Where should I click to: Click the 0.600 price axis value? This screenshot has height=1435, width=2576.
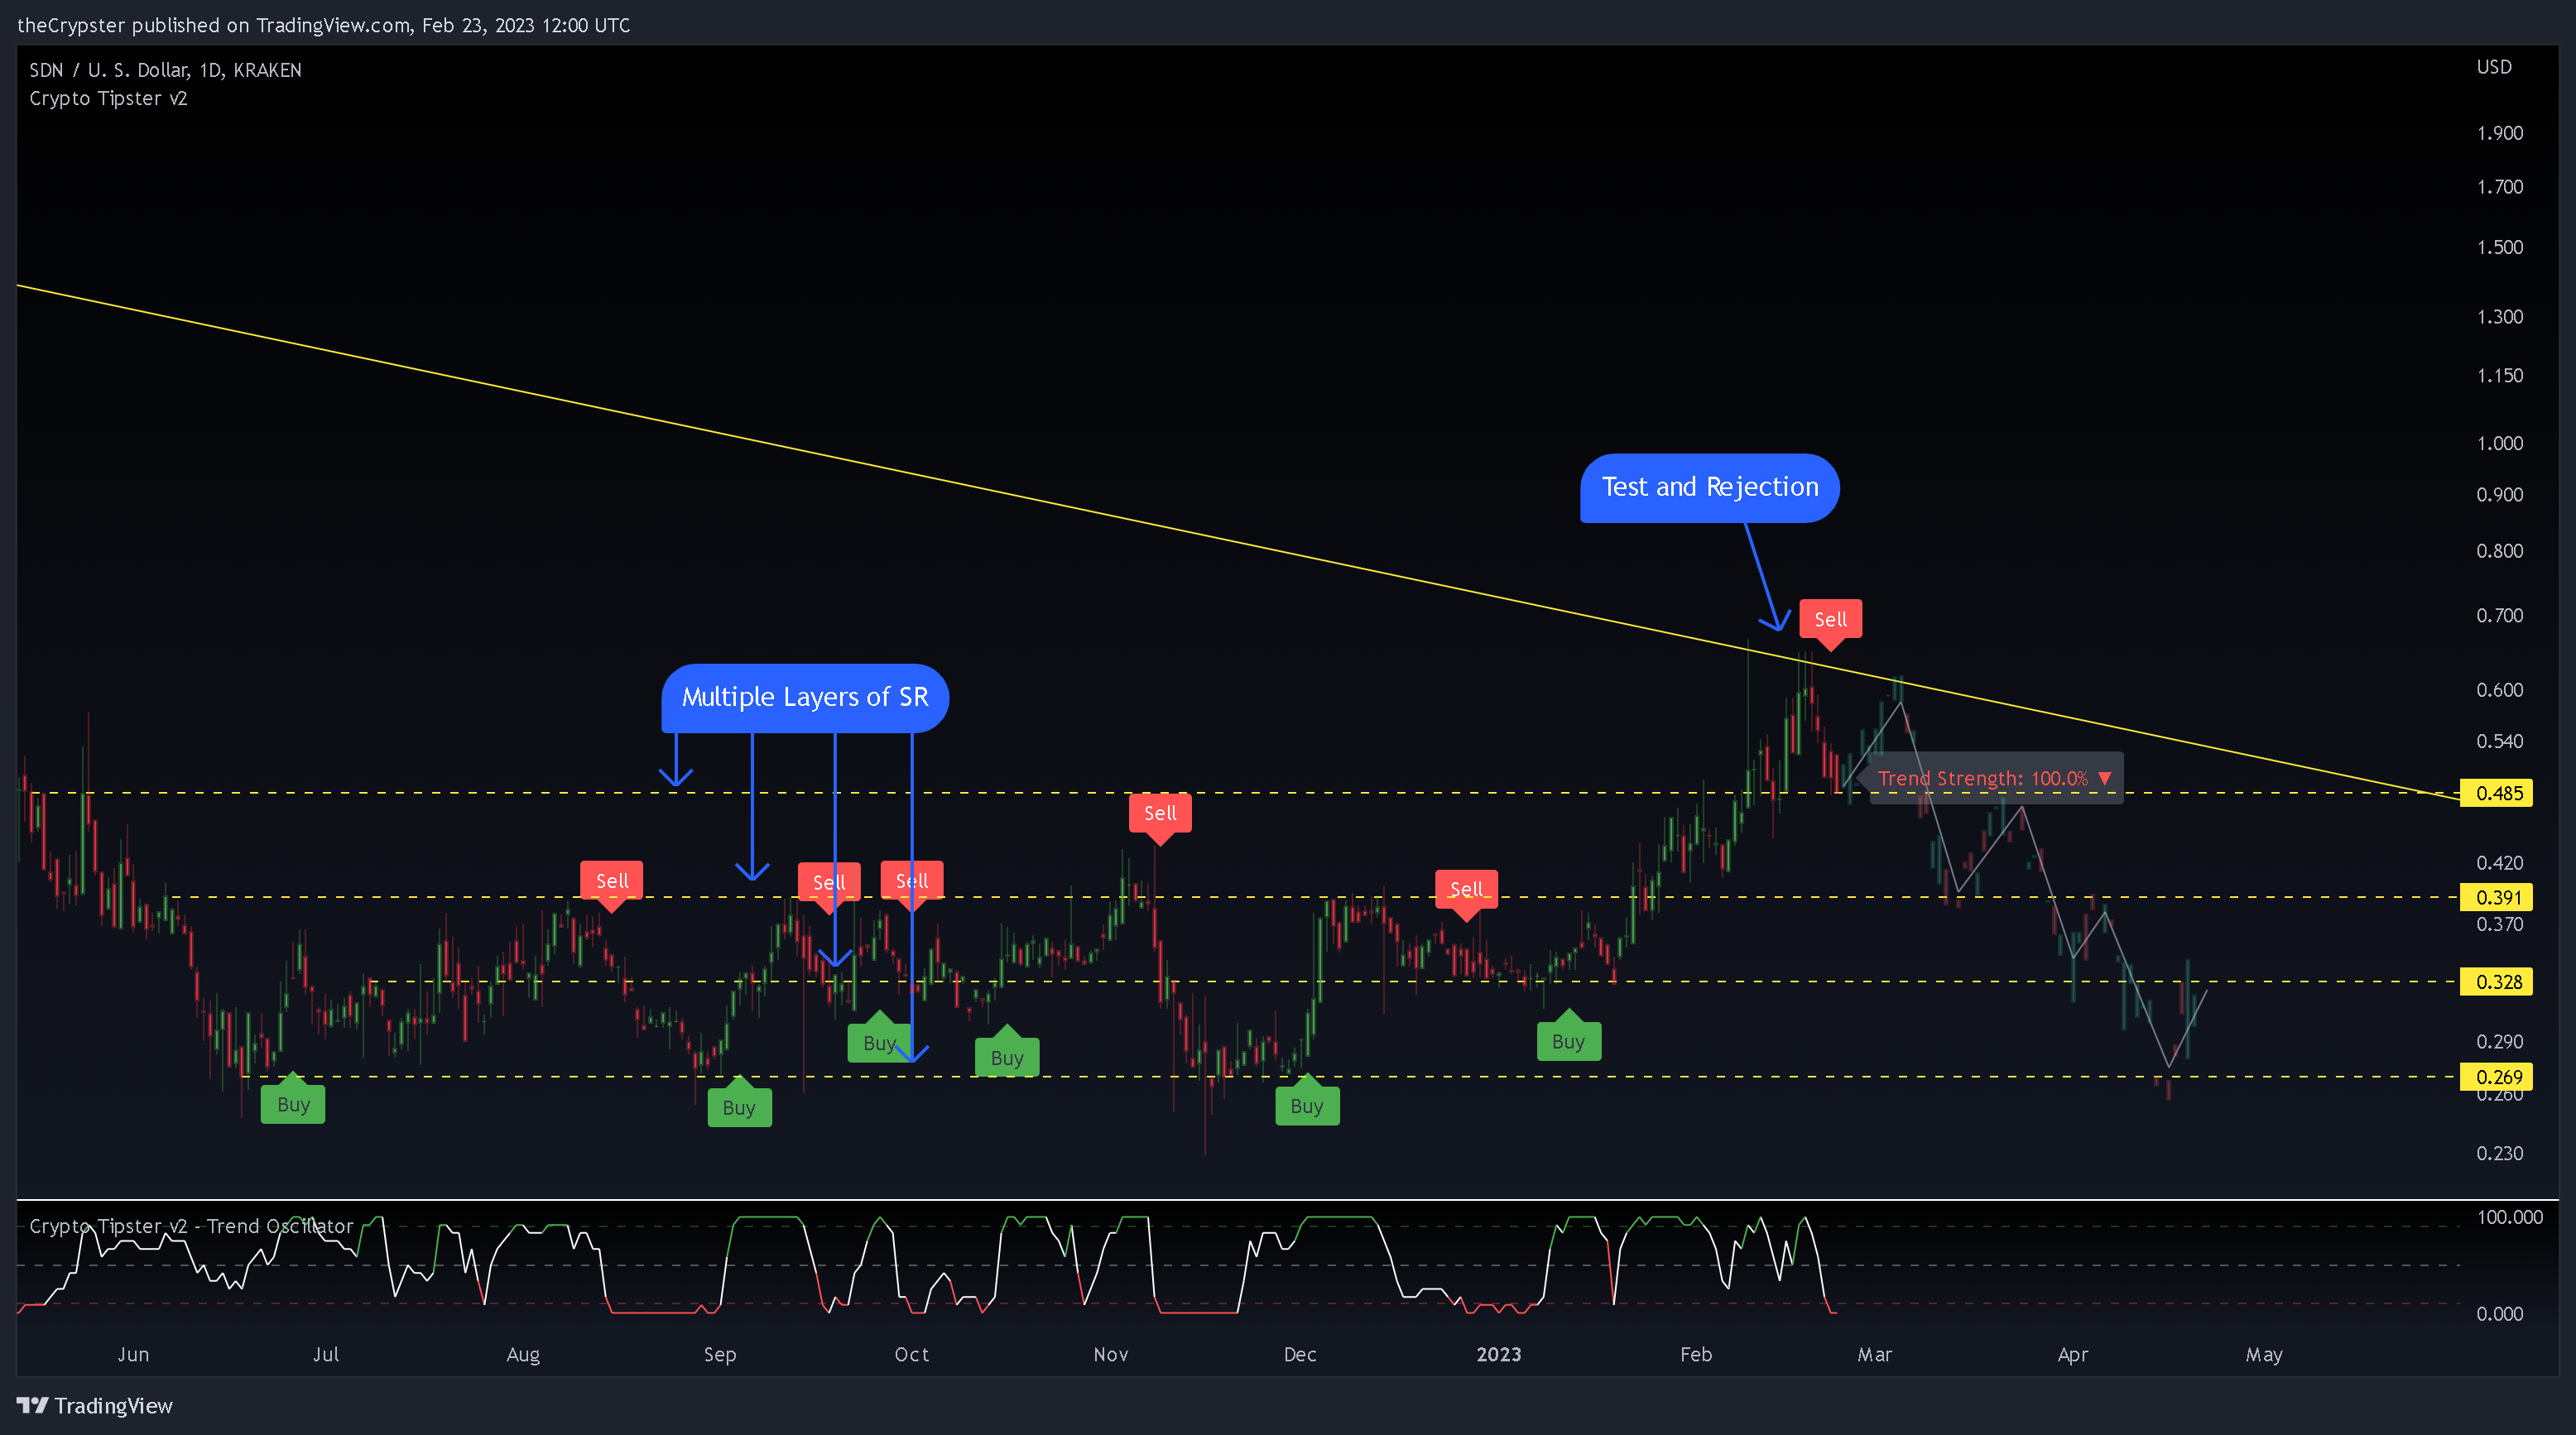[x=2499, y=690]
